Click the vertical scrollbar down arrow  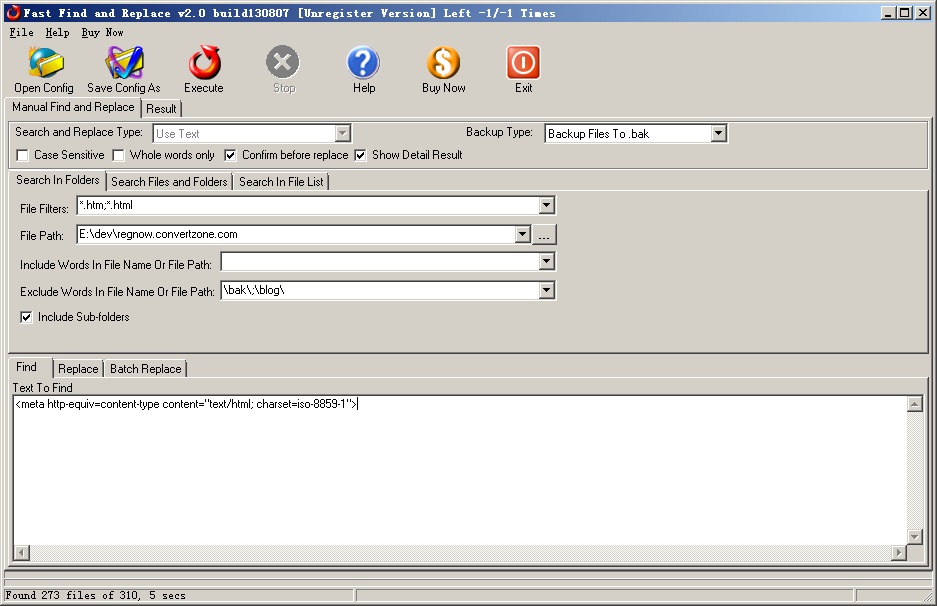point(914,537)
